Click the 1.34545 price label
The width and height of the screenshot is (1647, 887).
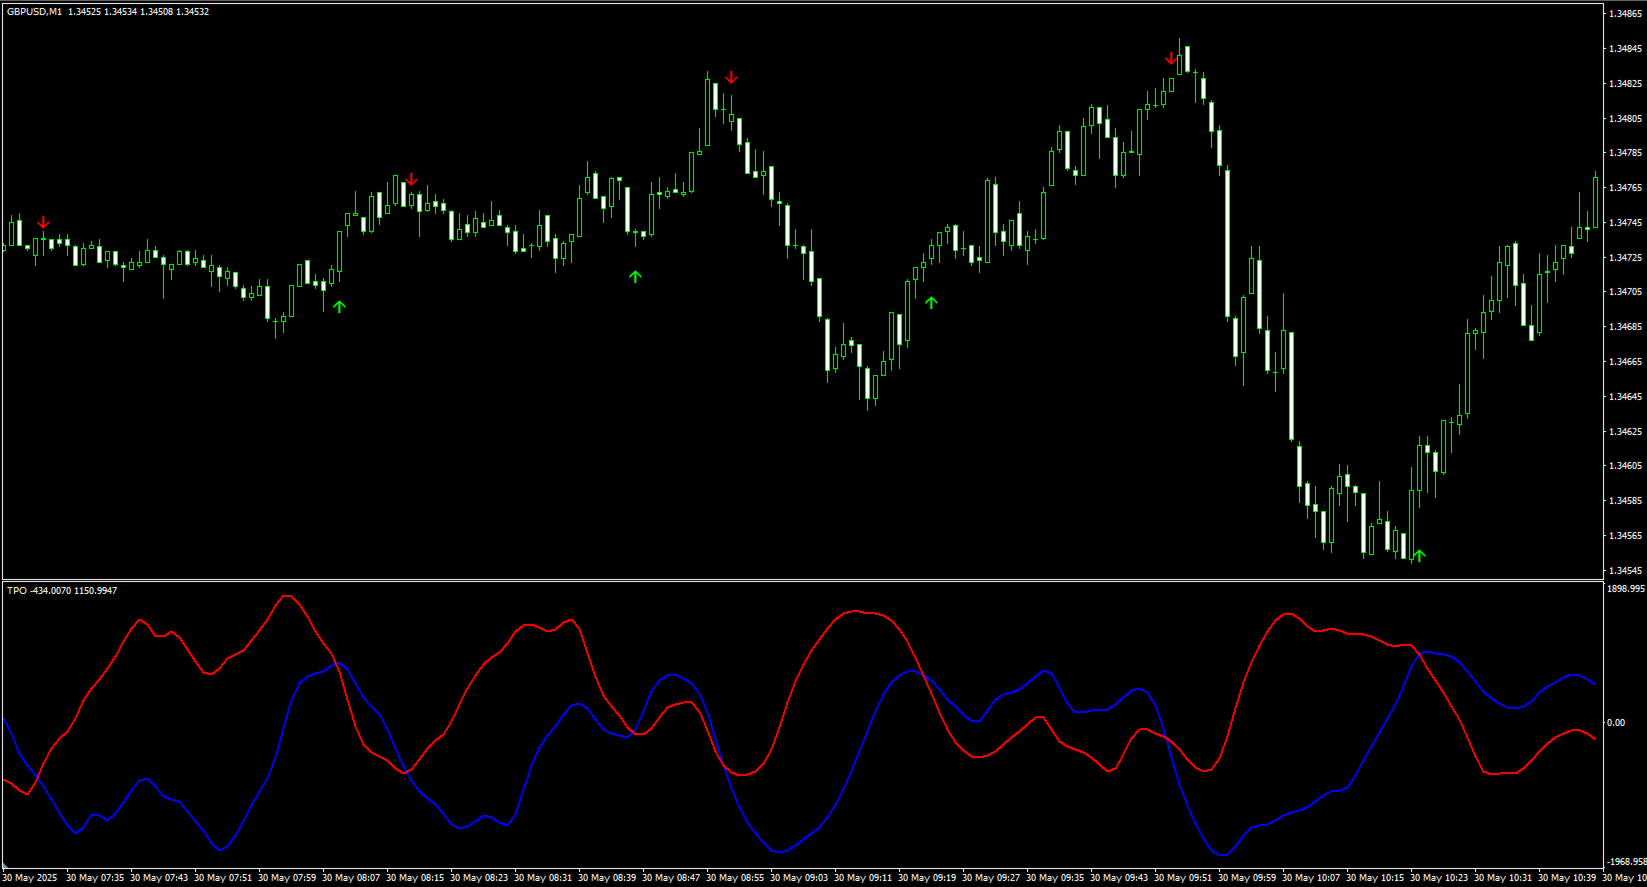(1625, 571)
